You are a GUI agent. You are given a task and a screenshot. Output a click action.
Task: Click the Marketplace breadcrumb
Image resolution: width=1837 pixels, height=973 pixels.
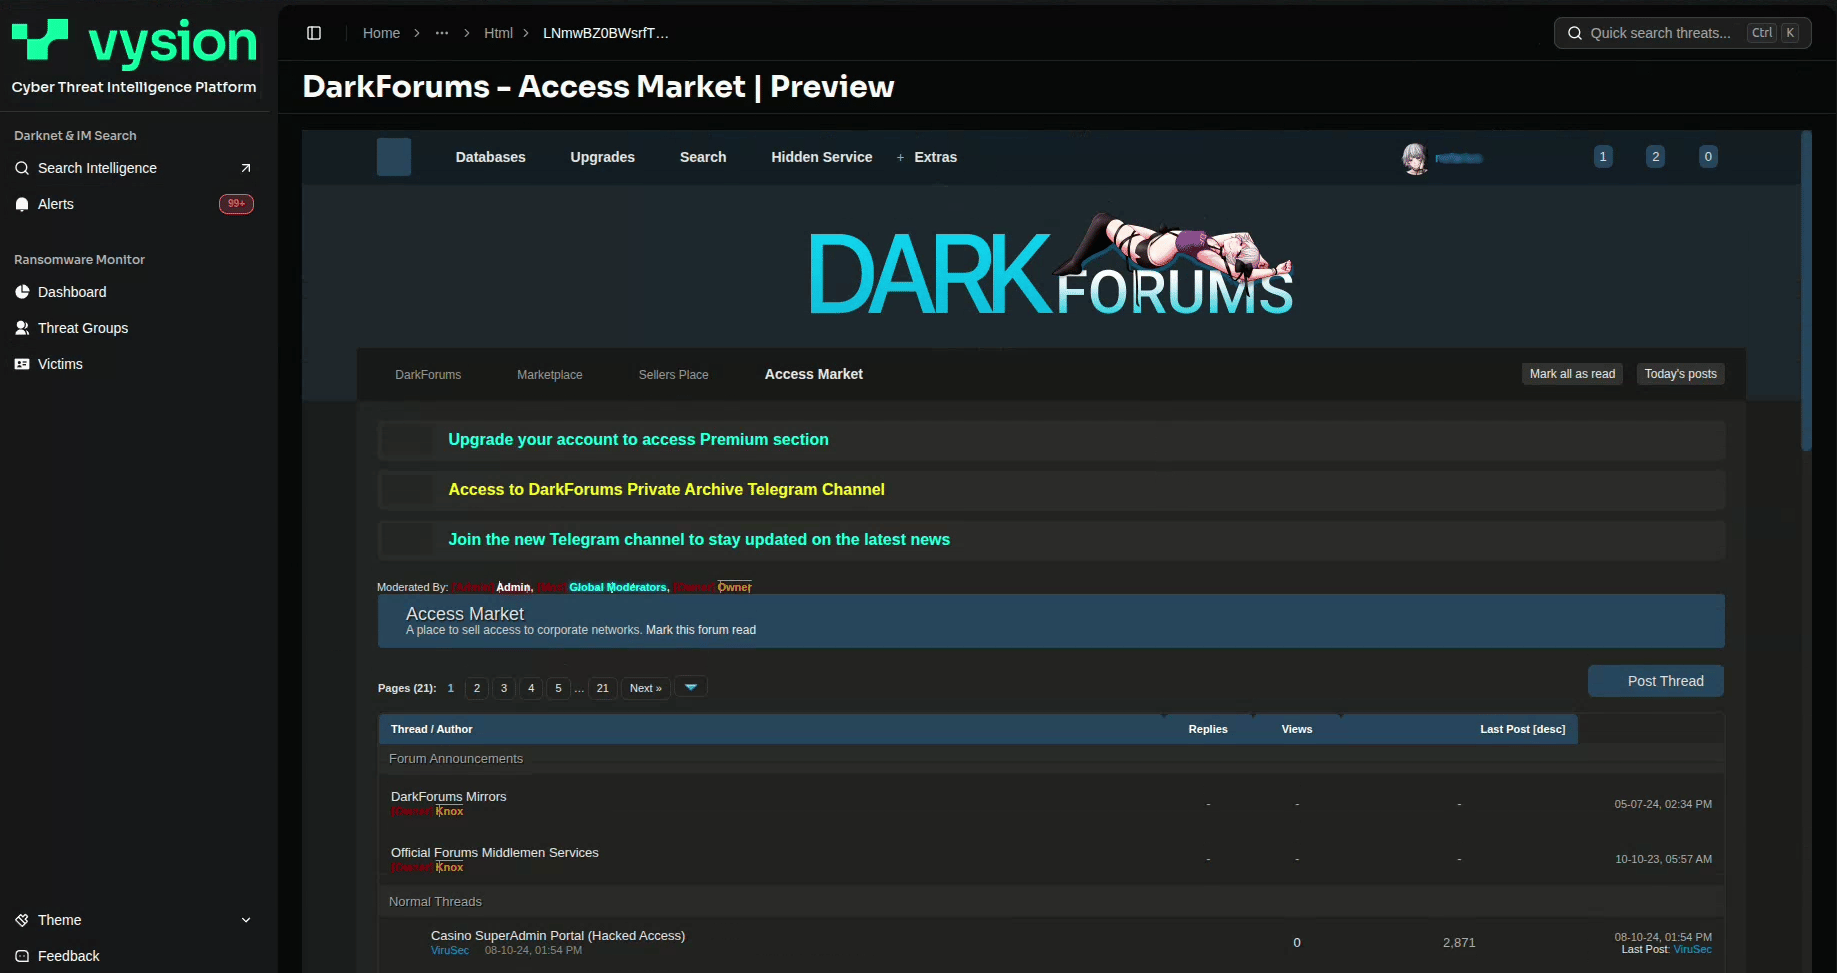[549, 375]
